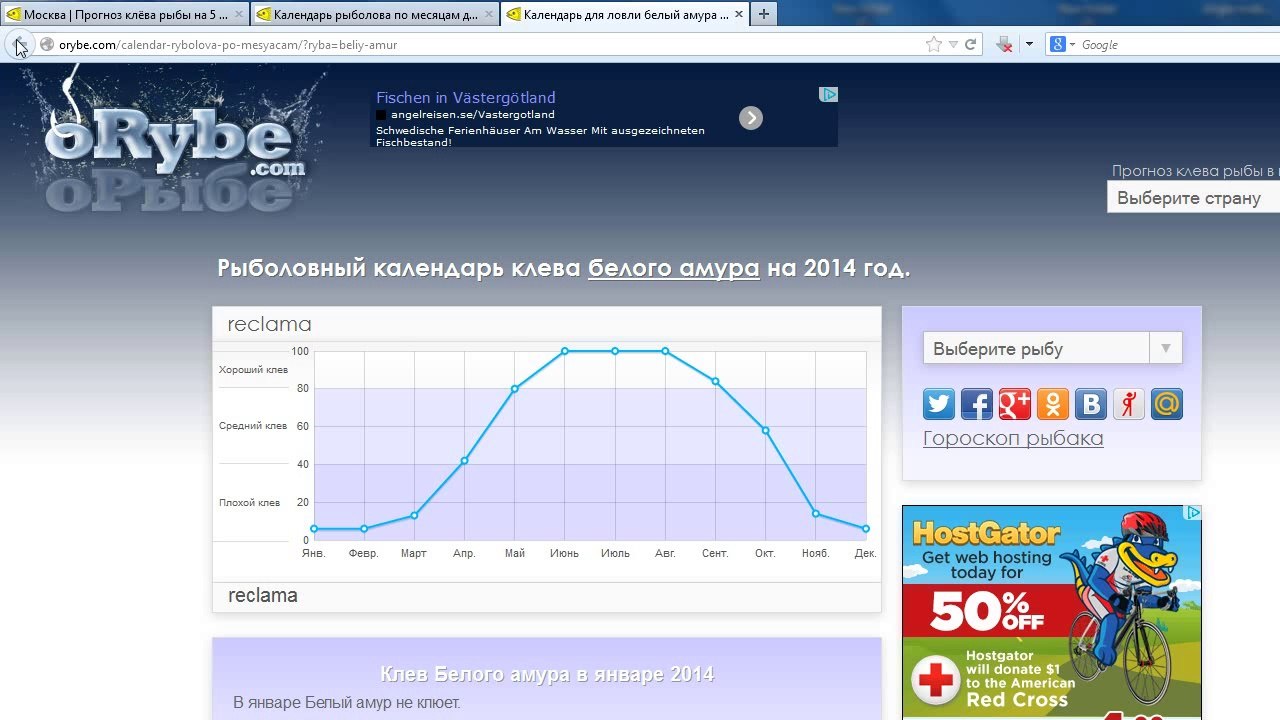Share via the red figure icon

coord(1129,404)
